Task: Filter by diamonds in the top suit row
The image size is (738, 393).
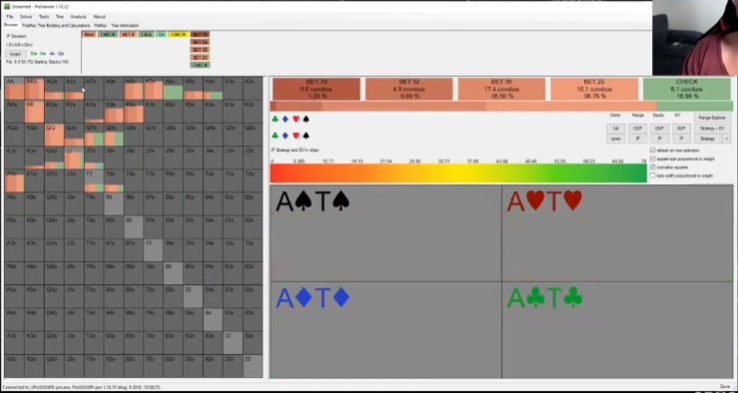Action: [x=285, y=119]
